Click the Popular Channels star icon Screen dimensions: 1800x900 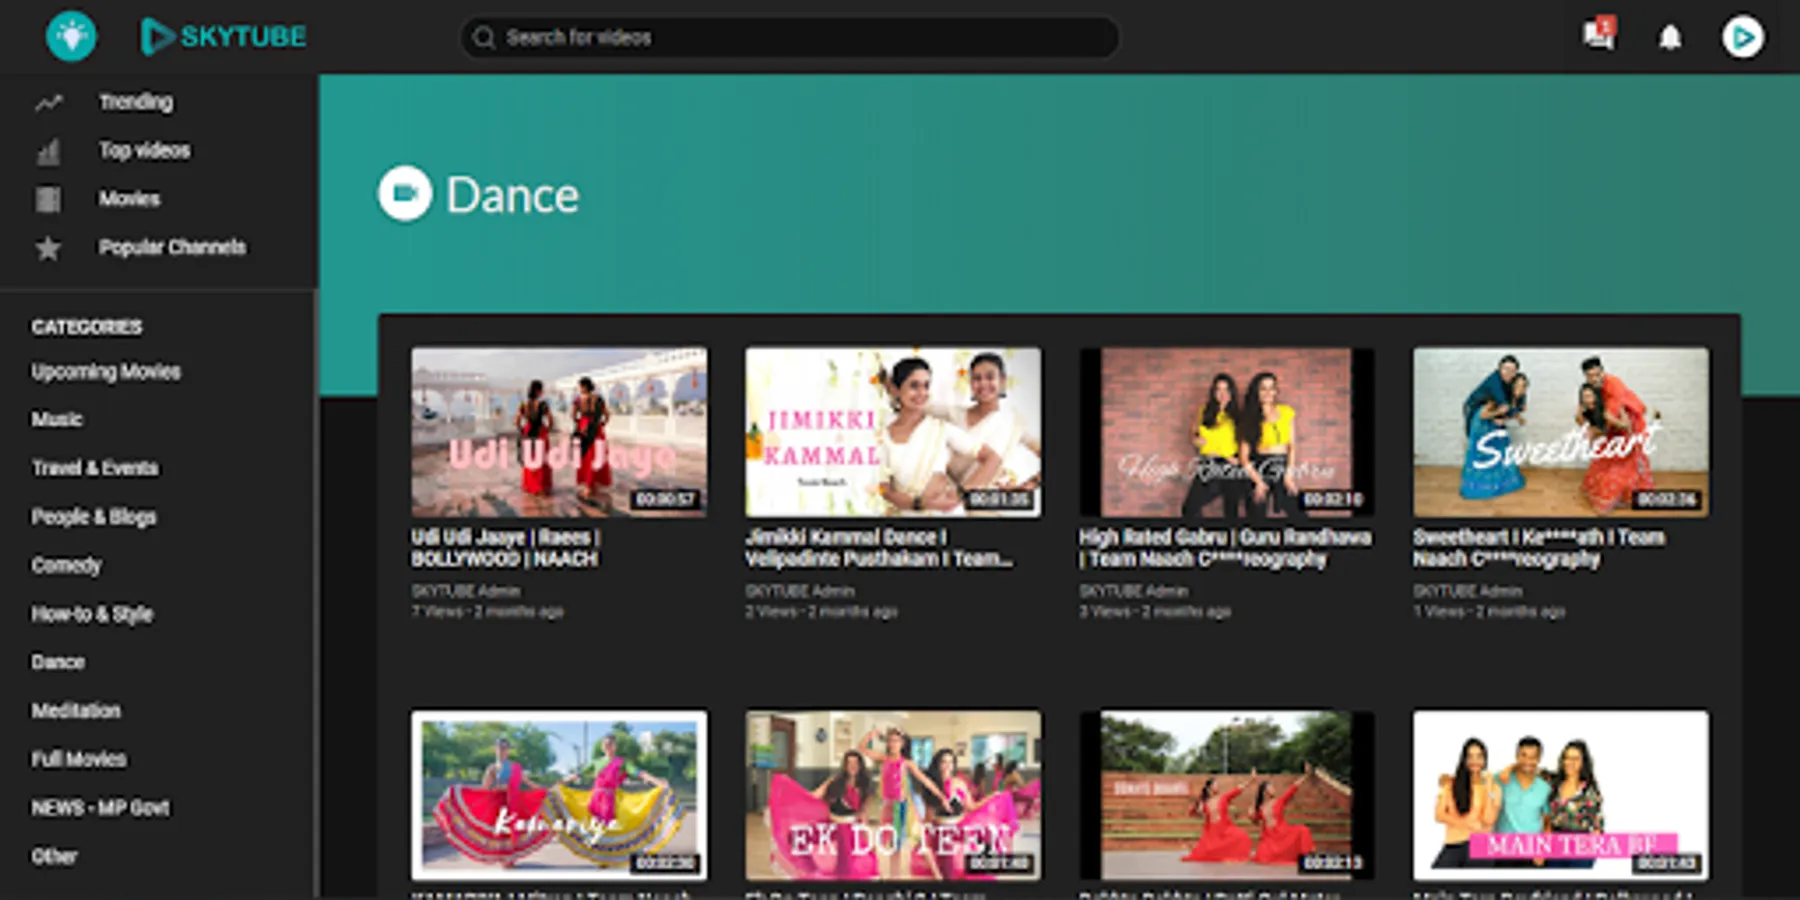pyautogui.click(x=48, y=248)
